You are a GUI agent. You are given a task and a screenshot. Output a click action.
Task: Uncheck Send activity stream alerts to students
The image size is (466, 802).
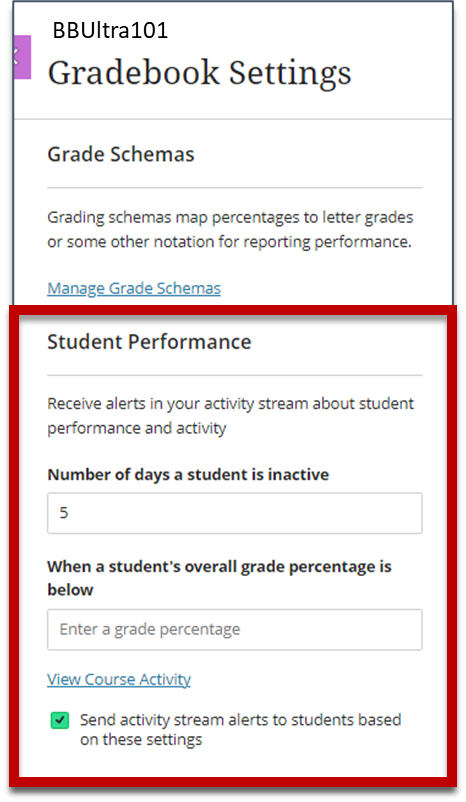tap(60, 720)
